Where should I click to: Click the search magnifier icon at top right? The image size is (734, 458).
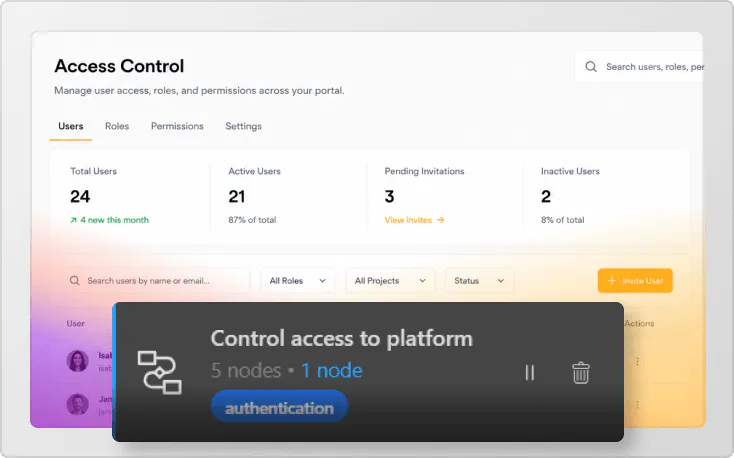(591, 66)
